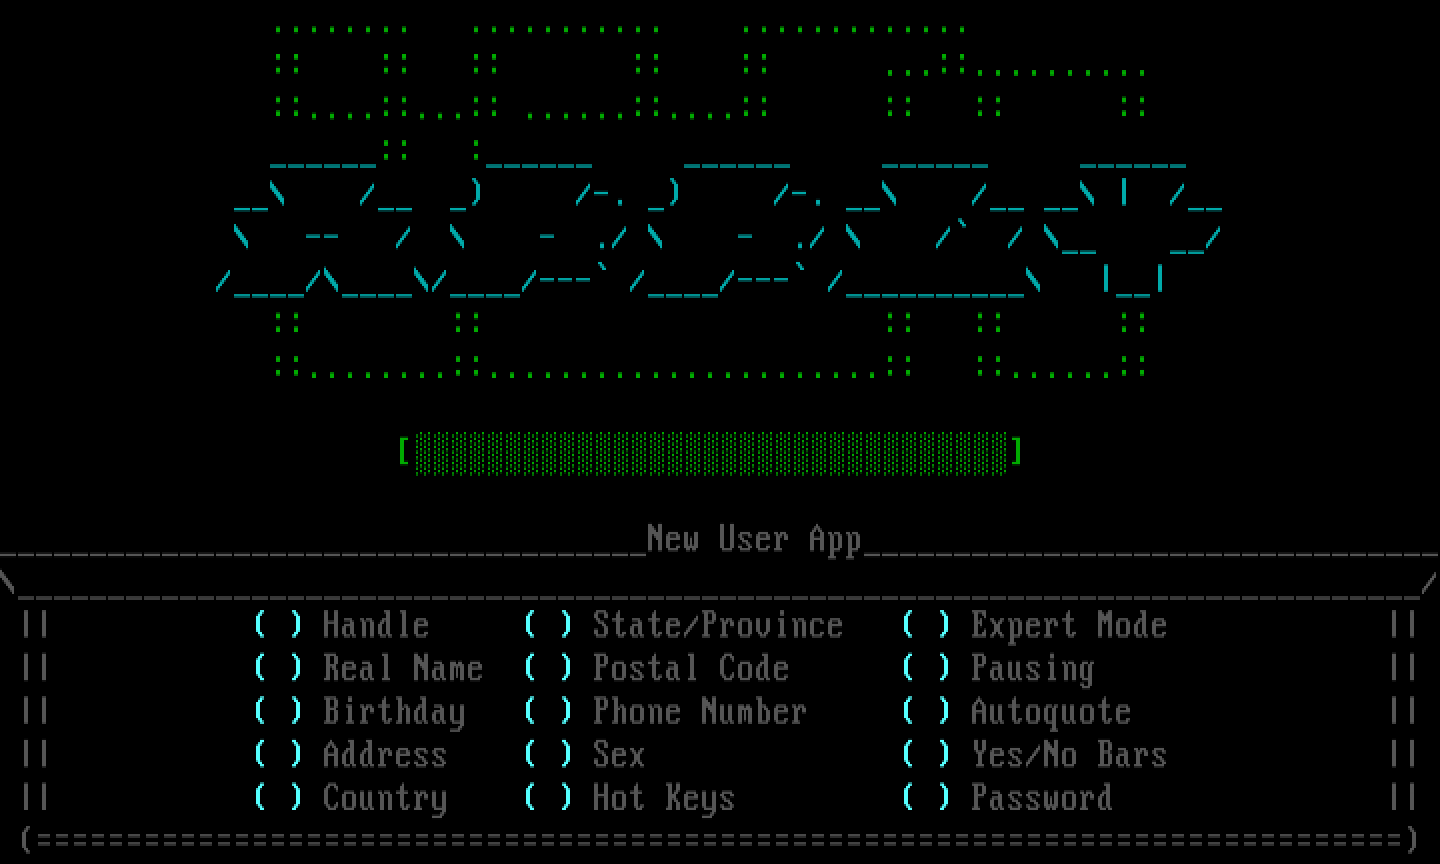
Task: Check the Autoquote option box
Action: pyautogui.click(x=926, y=711)
